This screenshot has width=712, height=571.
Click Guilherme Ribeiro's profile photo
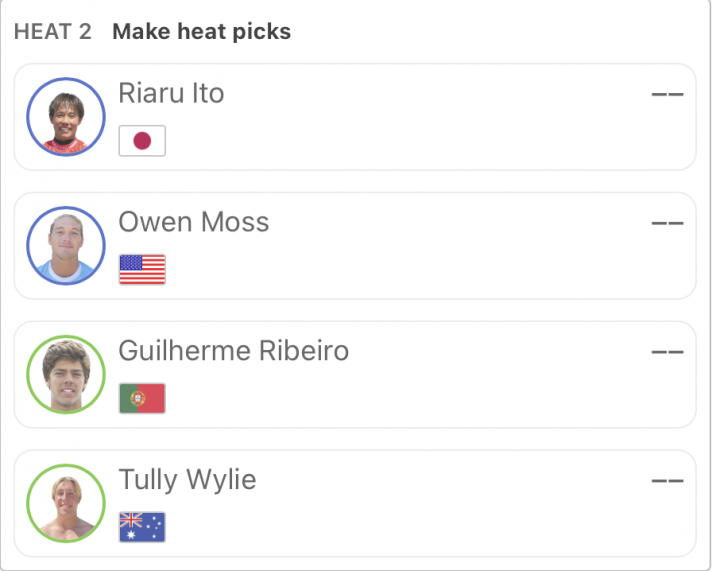(x=66, y=375)
